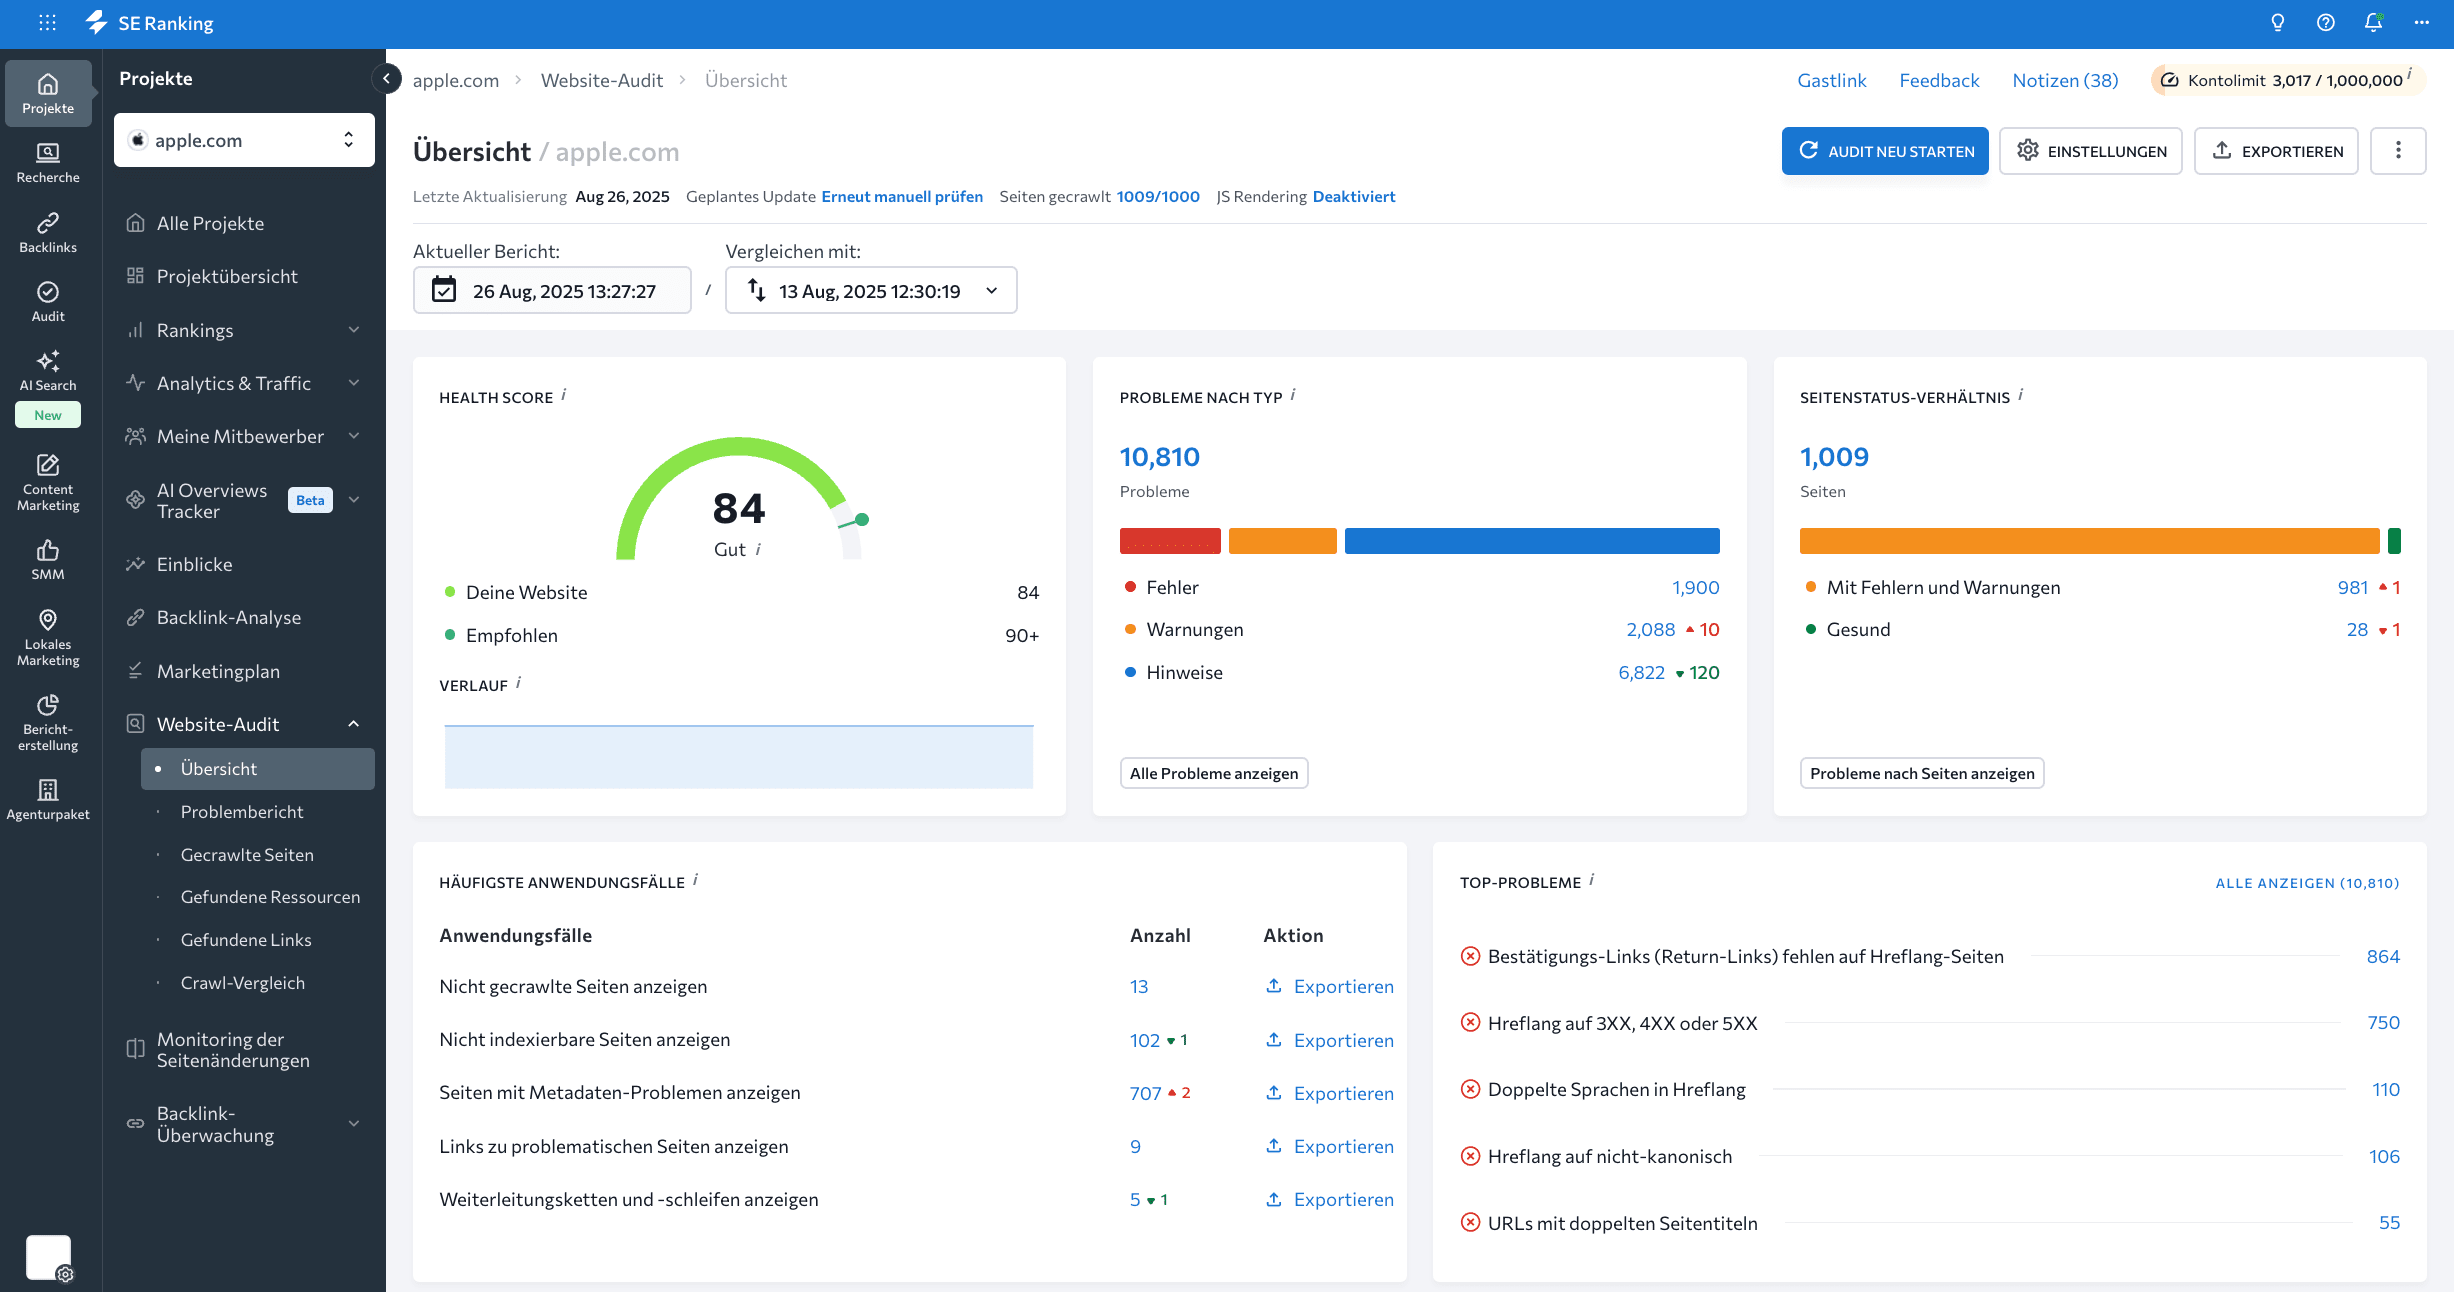Viewport: 2454px width, 1292px height.
Task: Open Berichterstellung in the left rail
Action: pos(48,722)
